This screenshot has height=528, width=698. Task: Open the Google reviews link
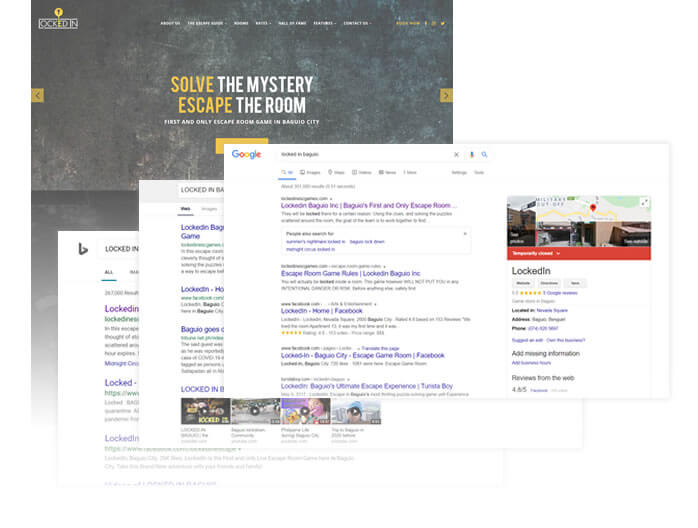560,293
